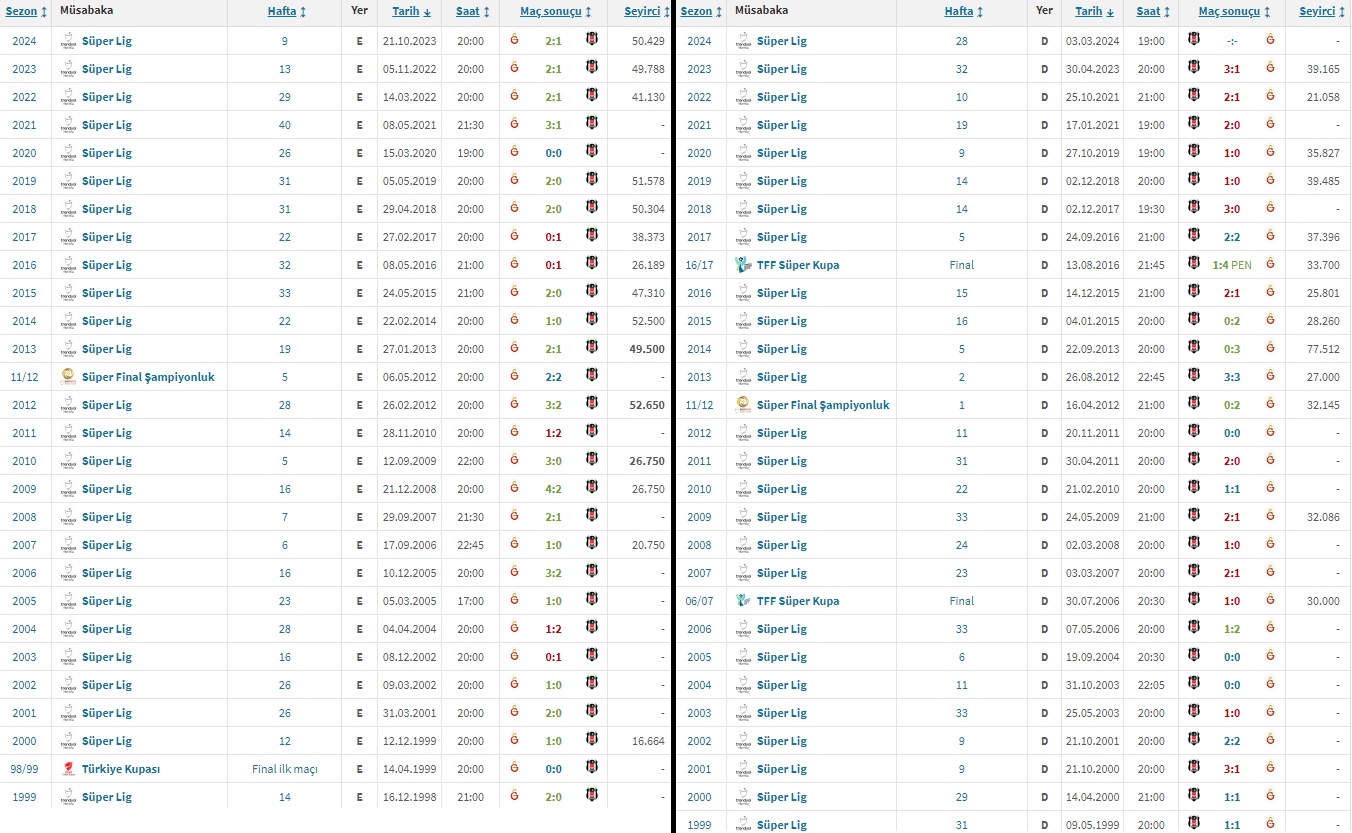This screenshot has height=833, width=1352.
Task: Click Beşiktaş crest in the 13.08.2016 Süper Kupa row
Action: (x=1193, y=263)
